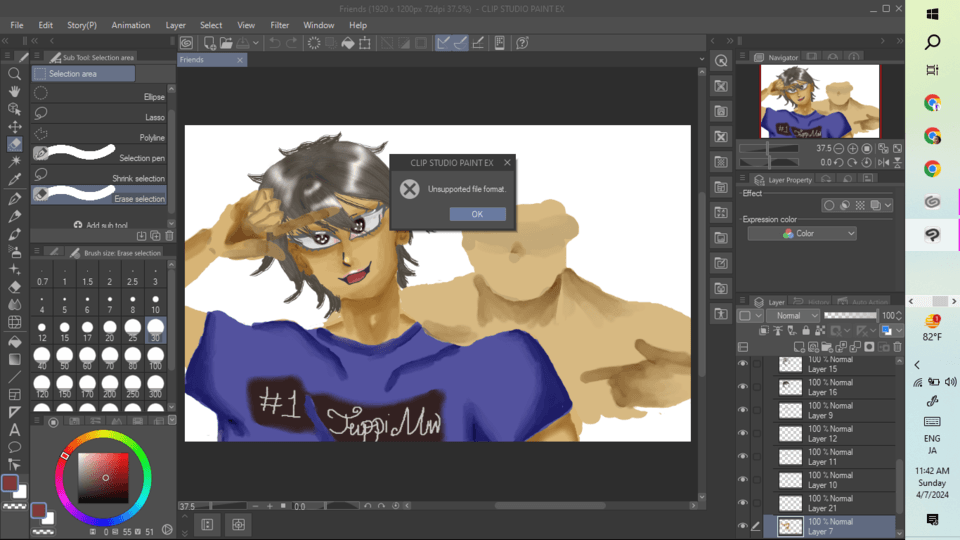Toggle Snap to Ruler in command bar
Screen dimensions: 960x540
tap(443, 43)
